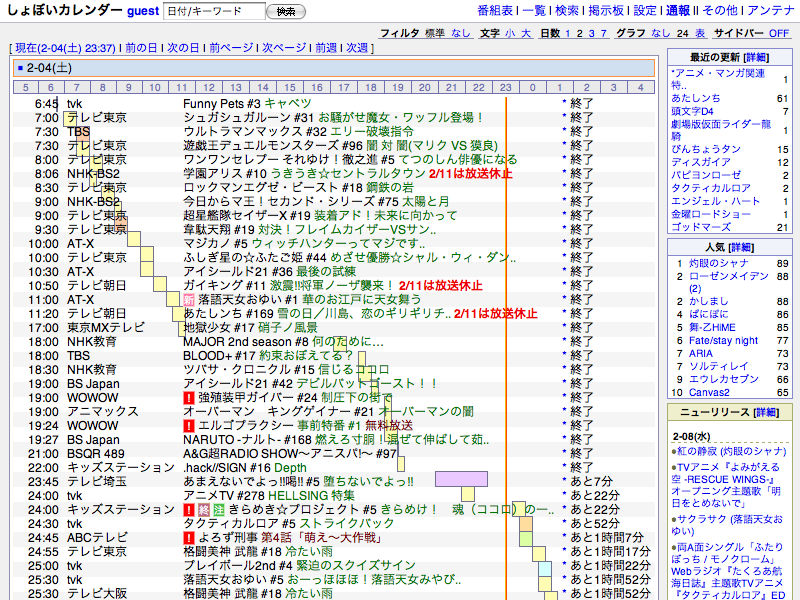Click the blue square icon beside 2-04(土)

[x=19, y=68]
